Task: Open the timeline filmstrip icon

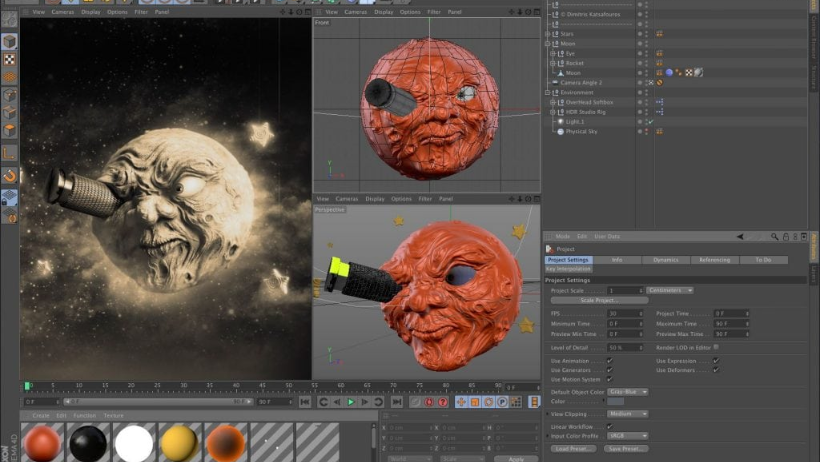Action: pyautogui.click(x=534, y=402)
